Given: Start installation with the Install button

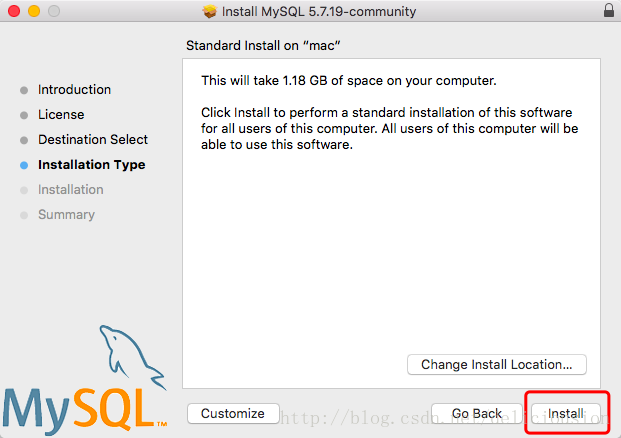Looking at the screenshot, I should point(566,413).
